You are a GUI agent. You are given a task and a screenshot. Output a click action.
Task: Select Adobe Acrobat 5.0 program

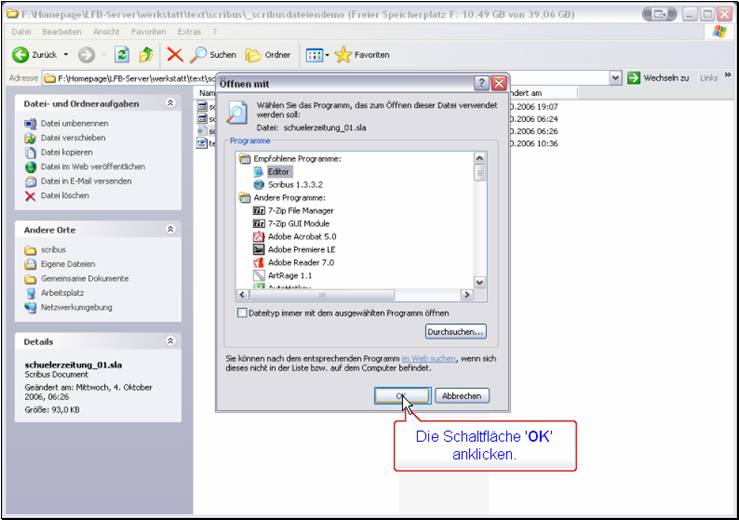301,236
